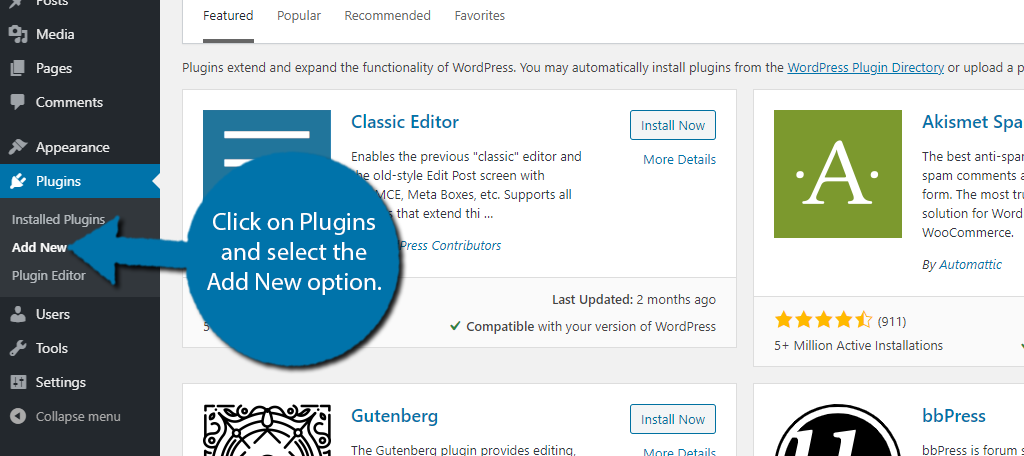Click the Settings sliders icon

coord(18,382)
